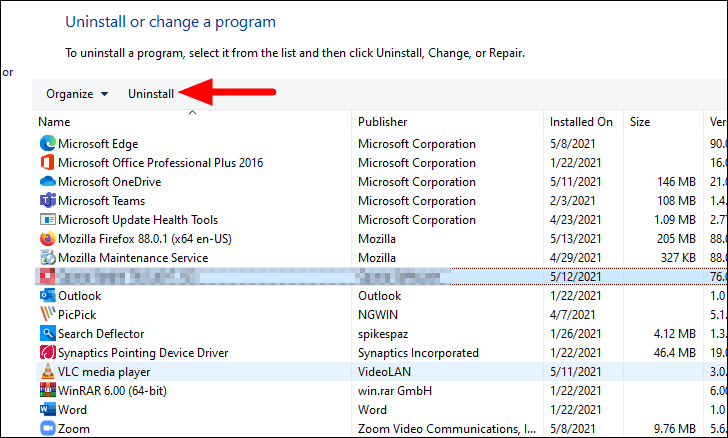Viewport: 728px width, 438px height.
Task: Click the Synaptics Pointing Device Driver icon
Action: (47, 353)
